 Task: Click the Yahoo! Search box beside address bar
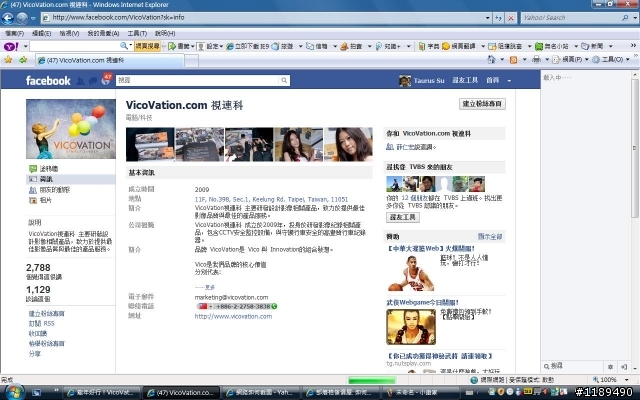click(570, 18)
